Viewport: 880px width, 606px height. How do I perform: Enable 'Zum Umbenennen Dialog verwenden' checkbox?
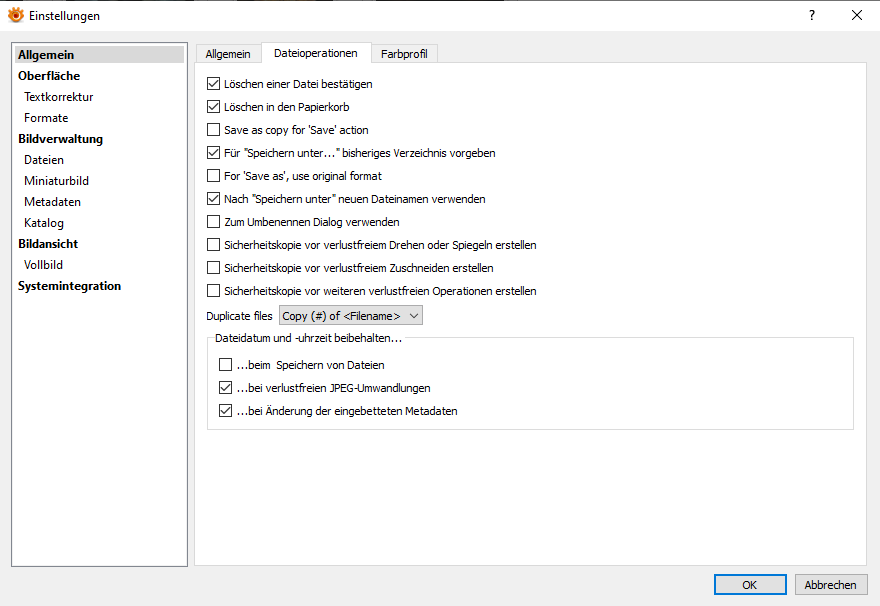[x=213, y=222]
